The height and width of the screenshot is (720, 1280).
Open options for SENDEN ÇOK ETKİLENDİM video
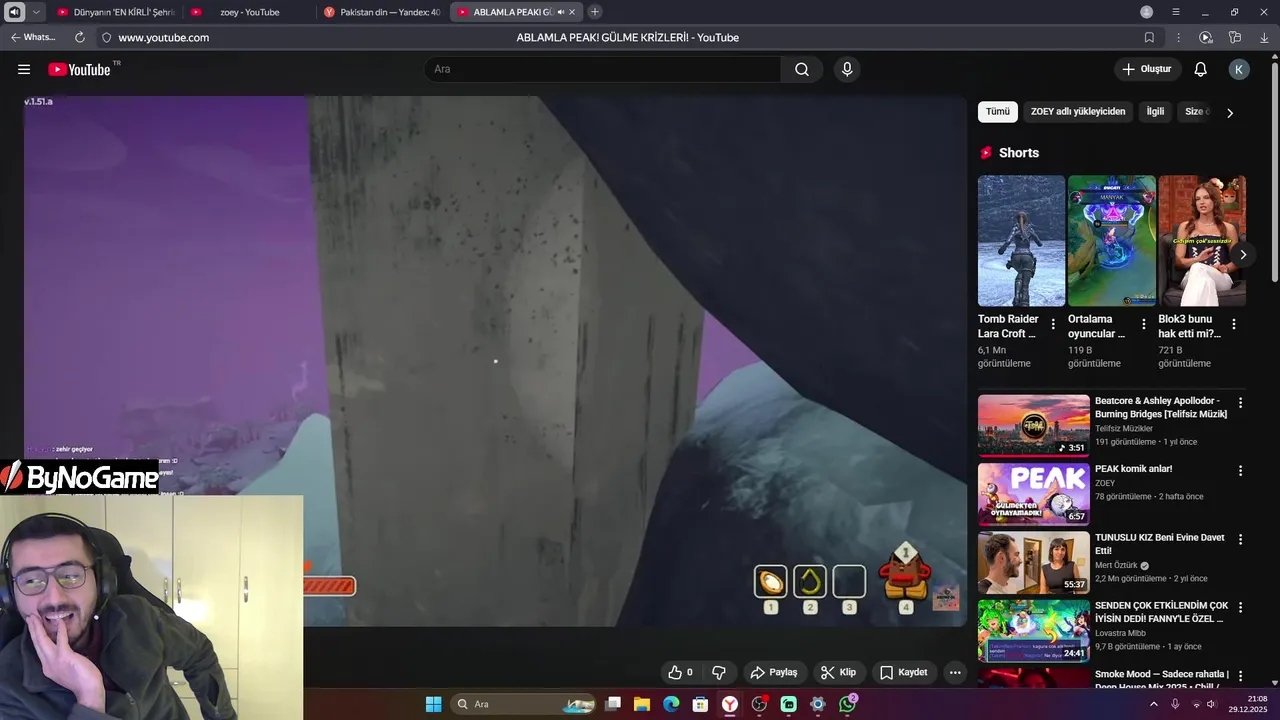pos(1241,608)
